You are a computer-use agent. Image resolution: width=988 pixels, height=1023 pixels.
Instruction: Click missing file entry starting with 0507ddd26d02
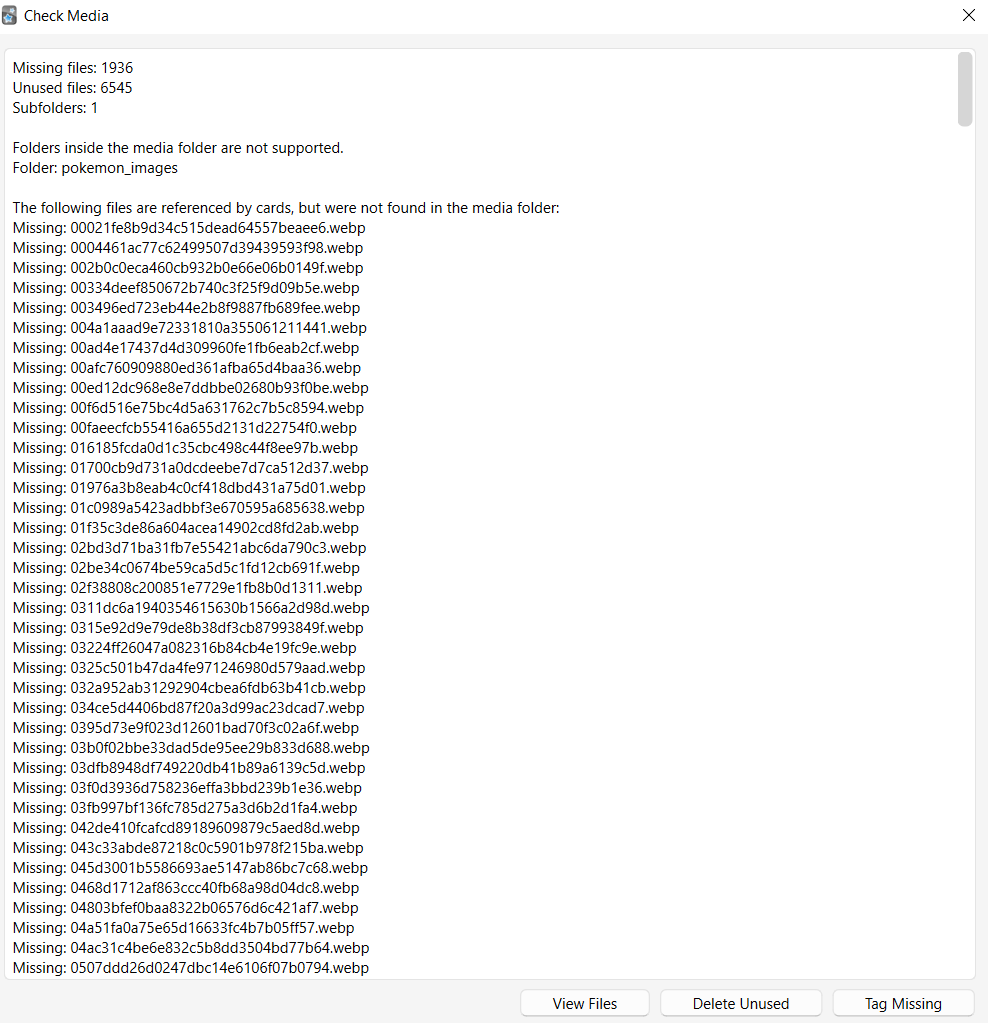[x=191, y=968]
